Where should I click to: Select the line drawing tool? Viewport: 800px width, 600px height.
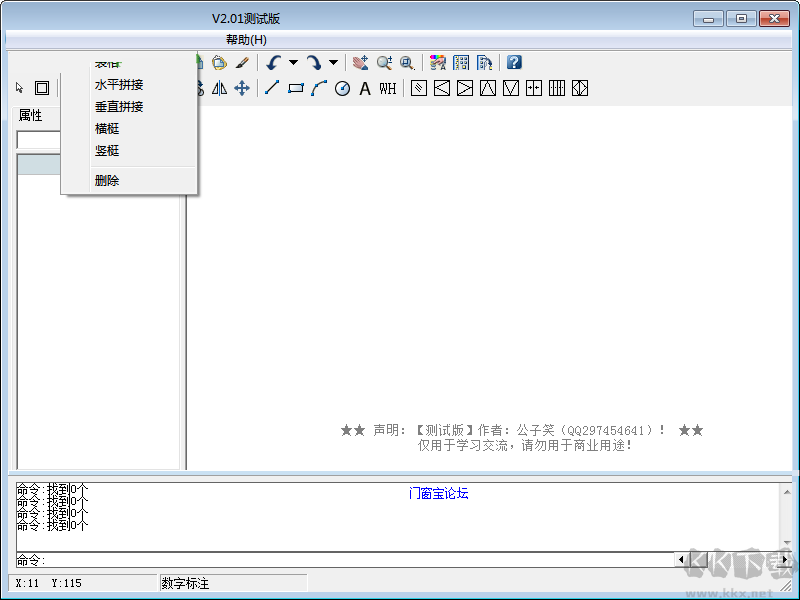click(x=272, y=88)
